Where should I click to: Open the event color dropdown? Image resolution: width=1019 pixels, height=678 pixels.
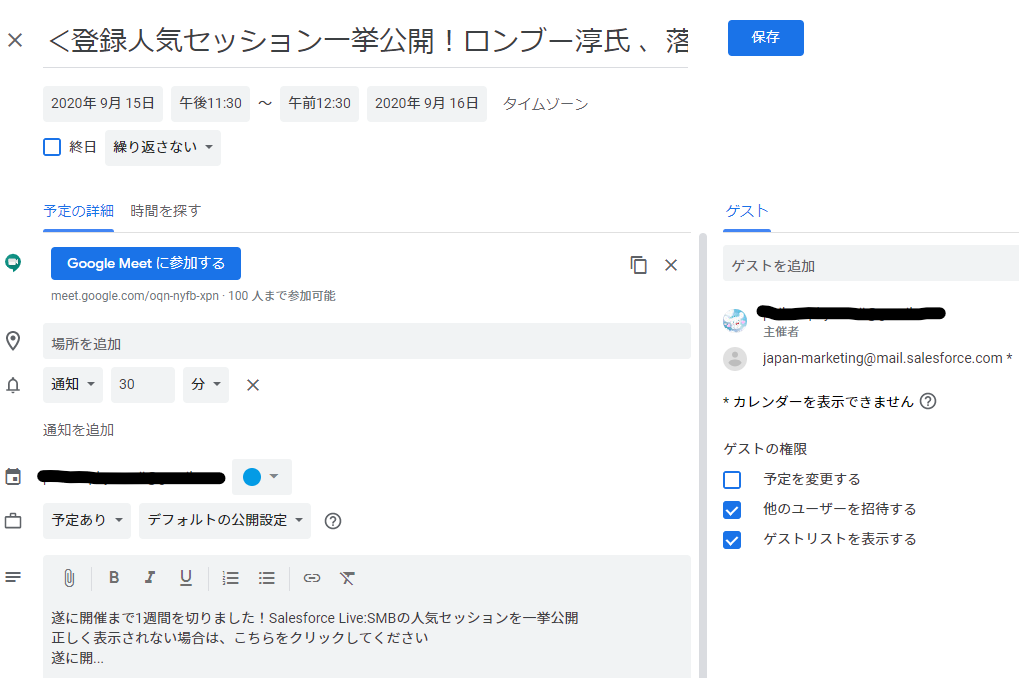coord(261,476)
